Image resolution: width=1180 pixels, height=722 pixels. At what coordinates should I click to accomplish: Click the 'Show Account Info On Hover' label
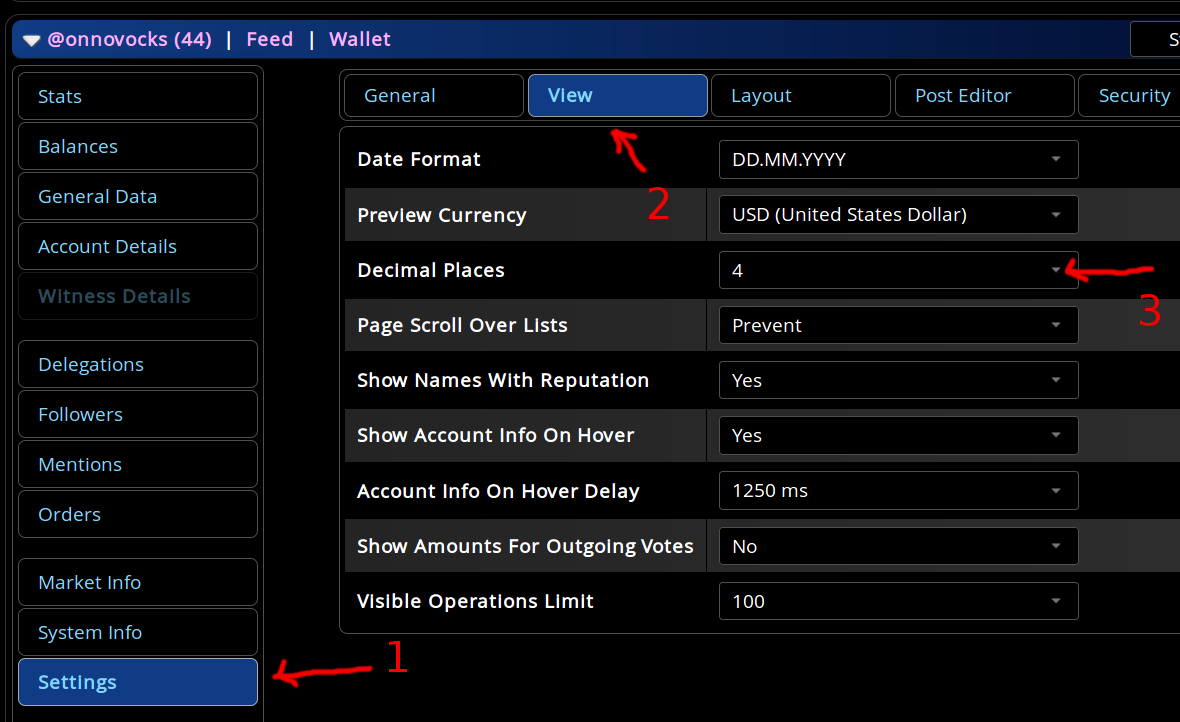495,435
